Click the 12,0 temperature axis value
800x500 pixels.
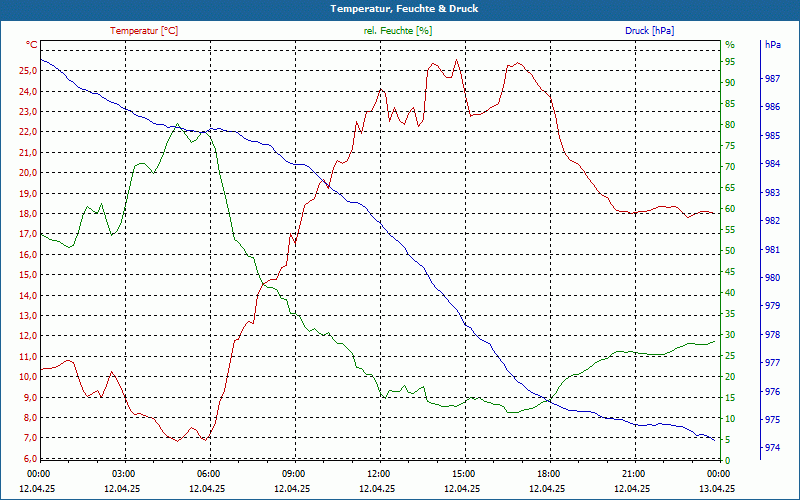click(x=28, y=336)
